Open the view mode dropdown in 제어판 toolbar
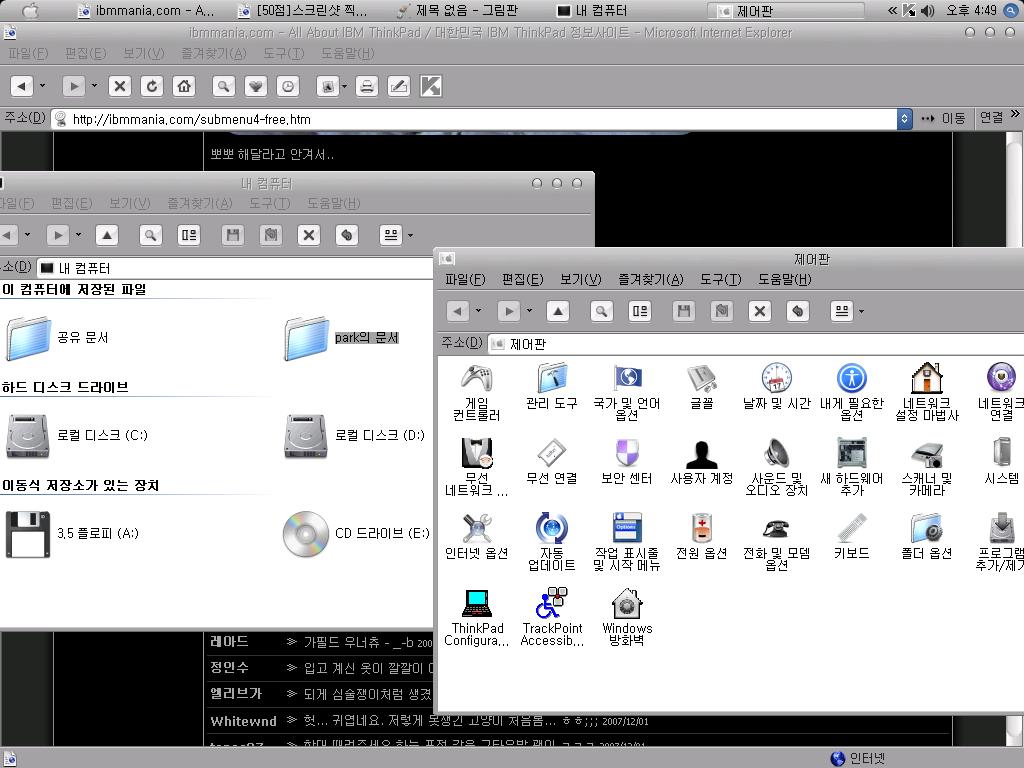Screen dimensions: 1024x768 click(861, 312)
